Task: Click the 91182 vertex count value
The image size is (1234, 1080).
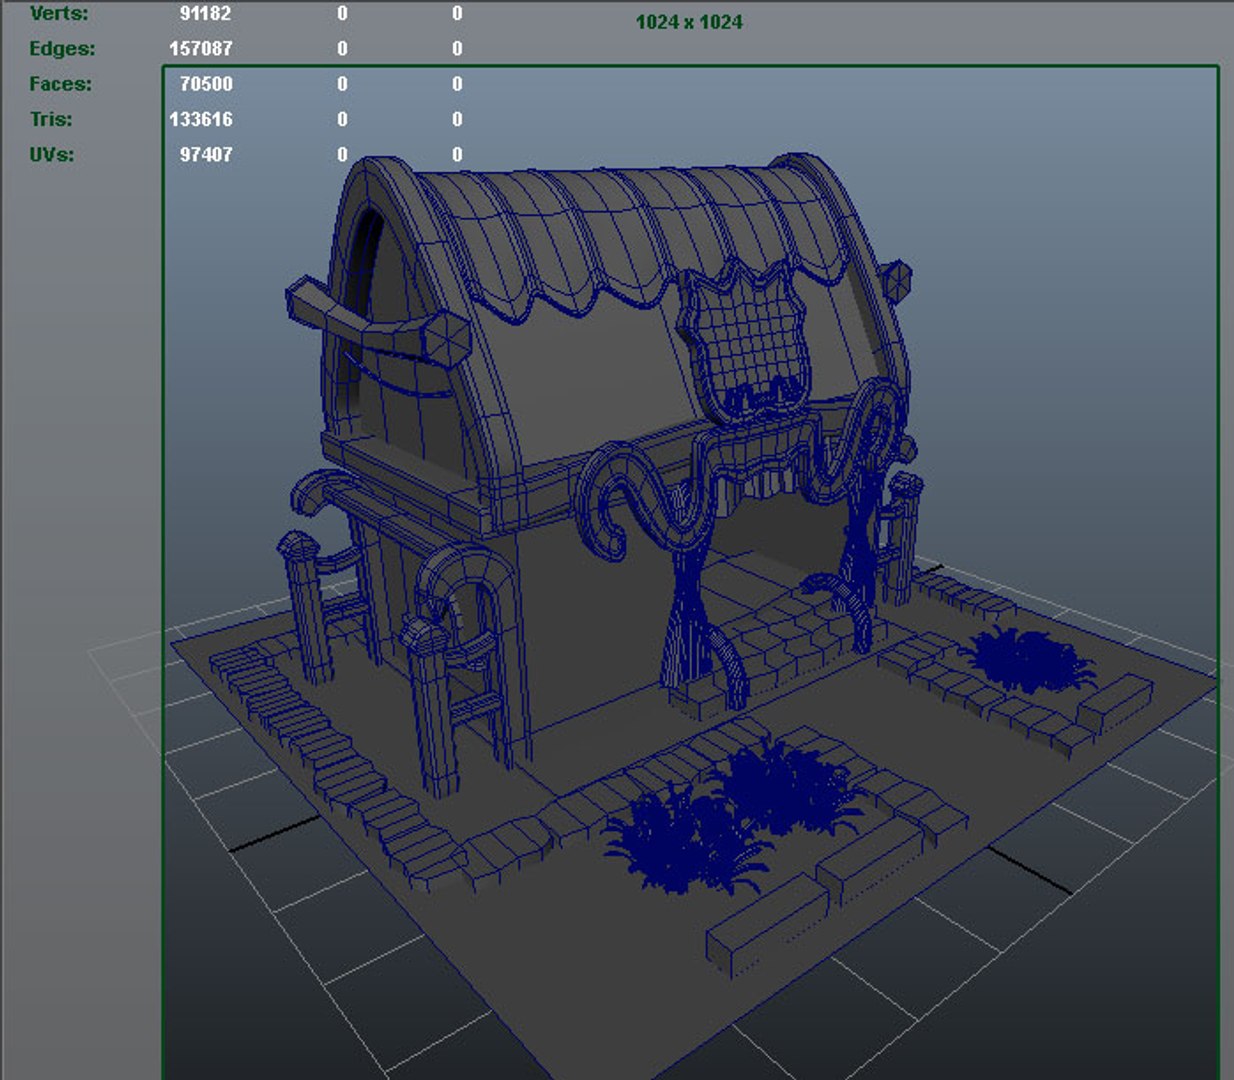Action: point(205,13)
